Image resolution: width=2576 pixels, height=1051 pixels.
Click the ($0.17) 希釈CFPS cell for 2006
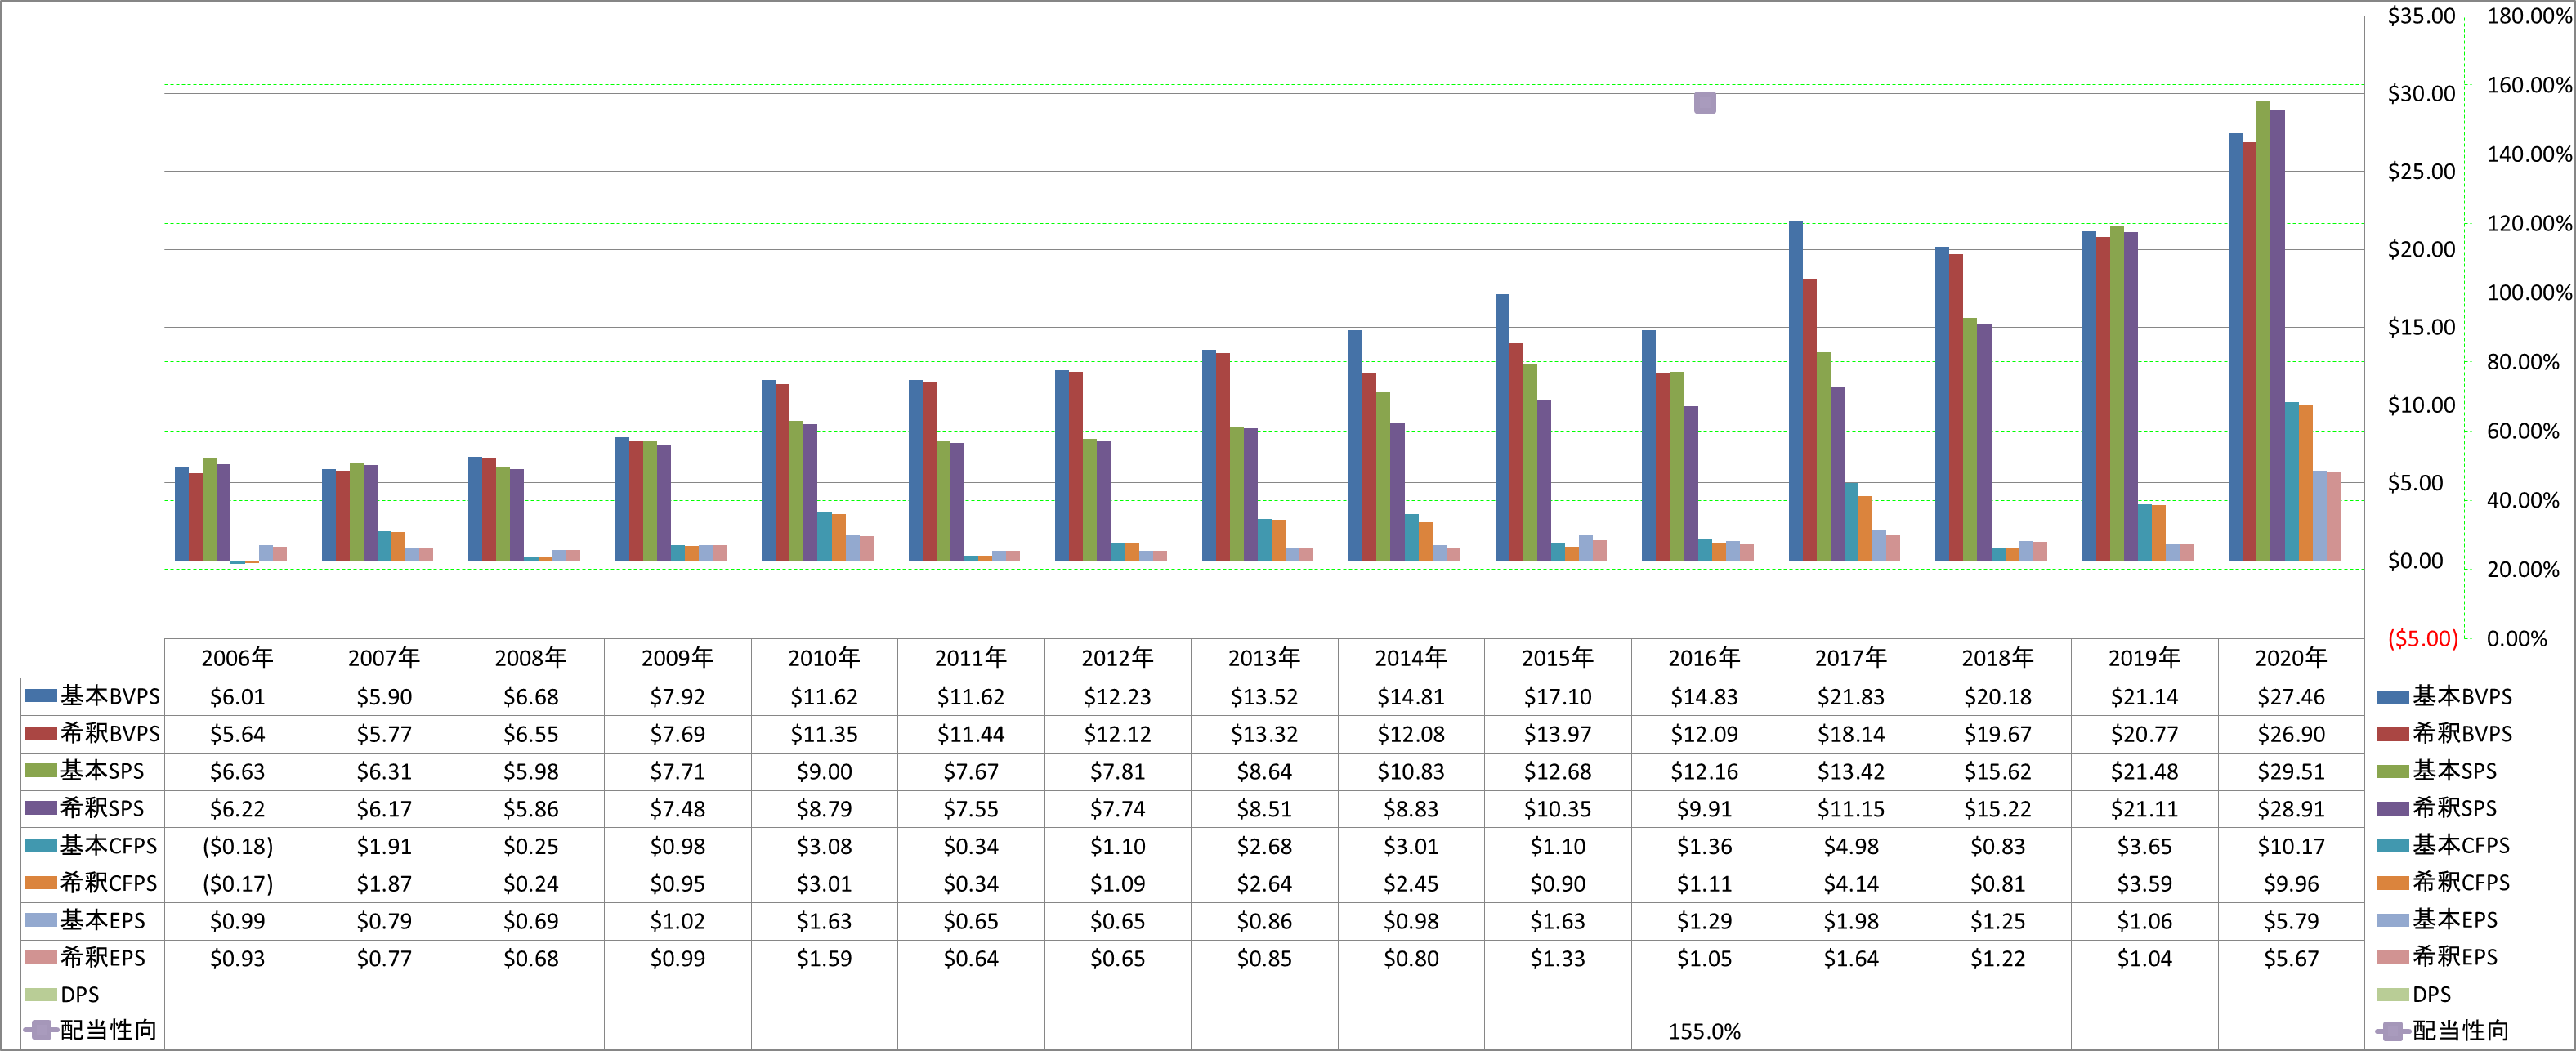237,883
